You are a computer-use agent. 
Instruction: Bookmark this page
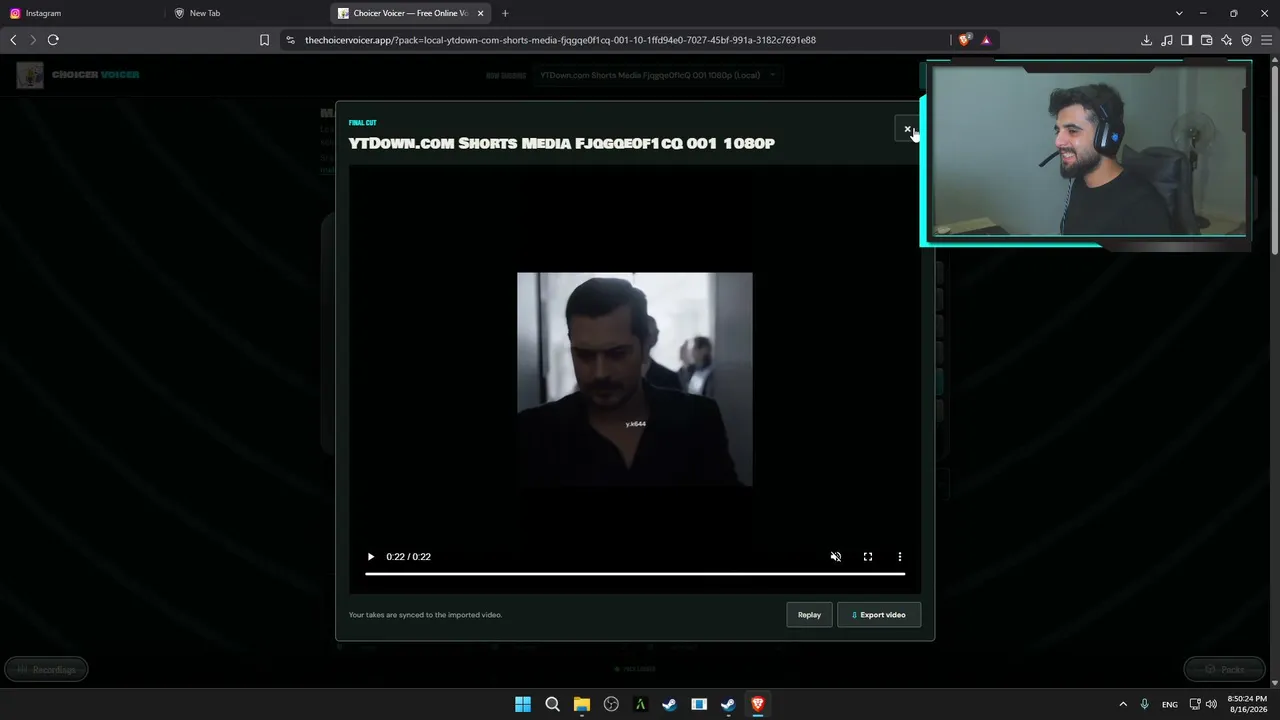(264, 40)
